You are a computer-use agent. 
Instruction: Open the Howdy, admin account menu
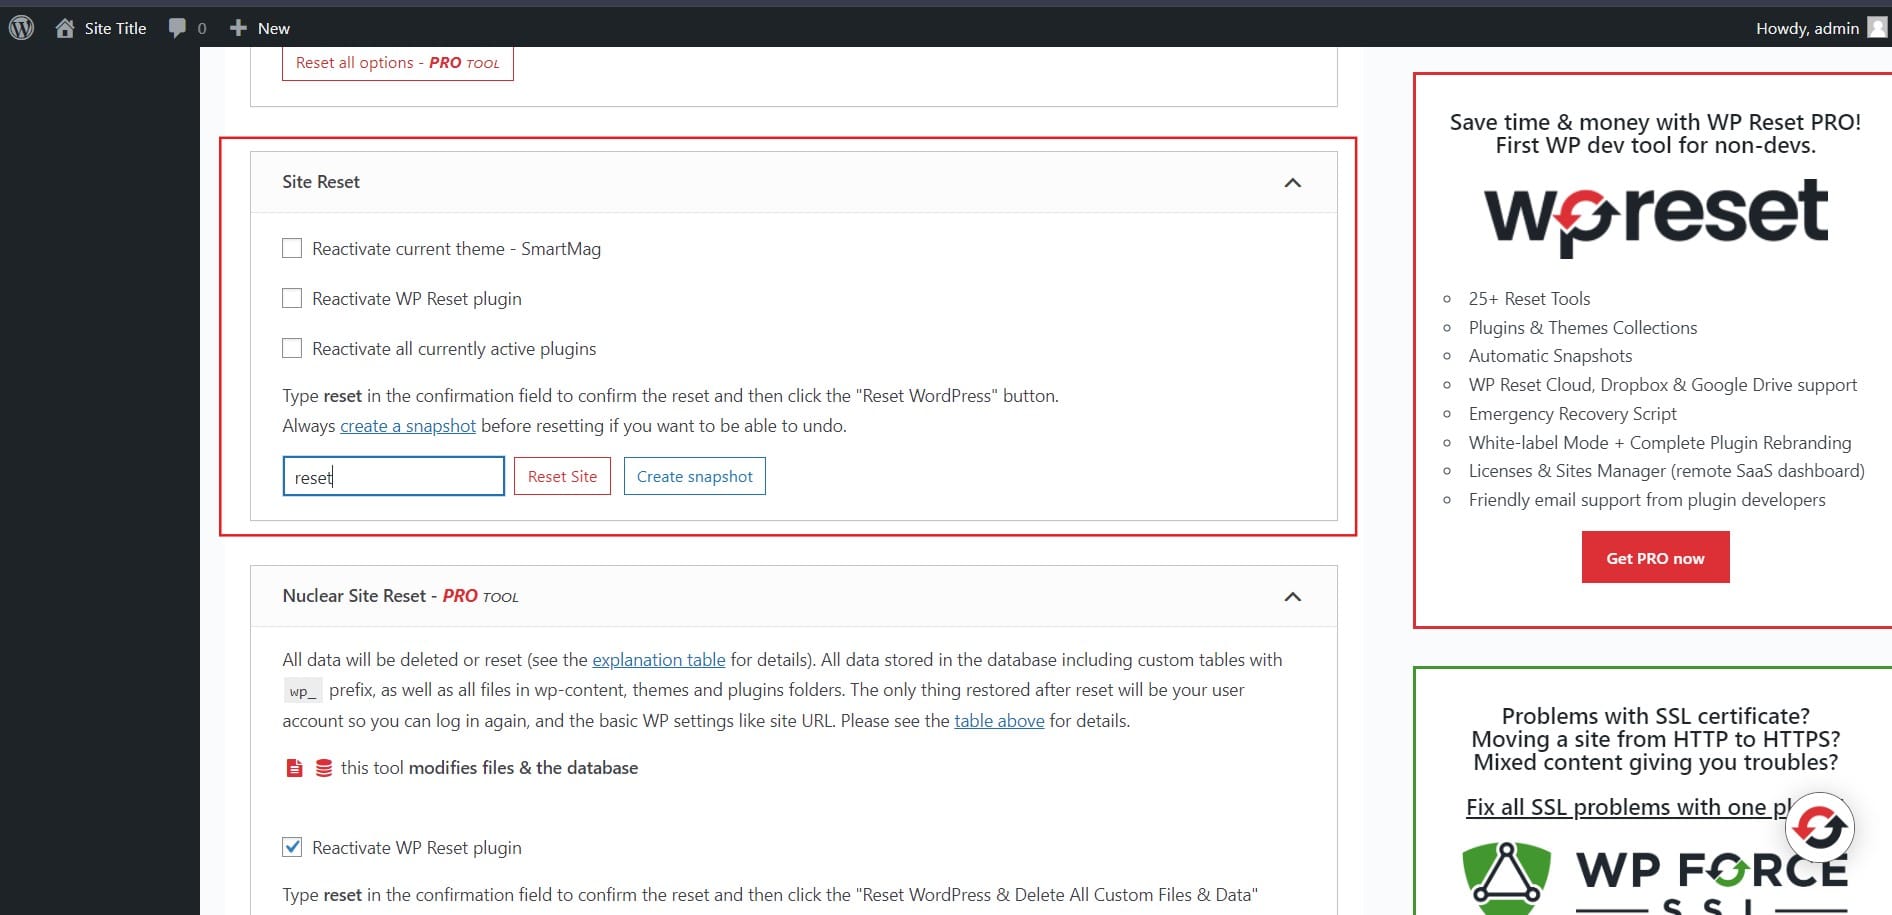[1820, 28]
